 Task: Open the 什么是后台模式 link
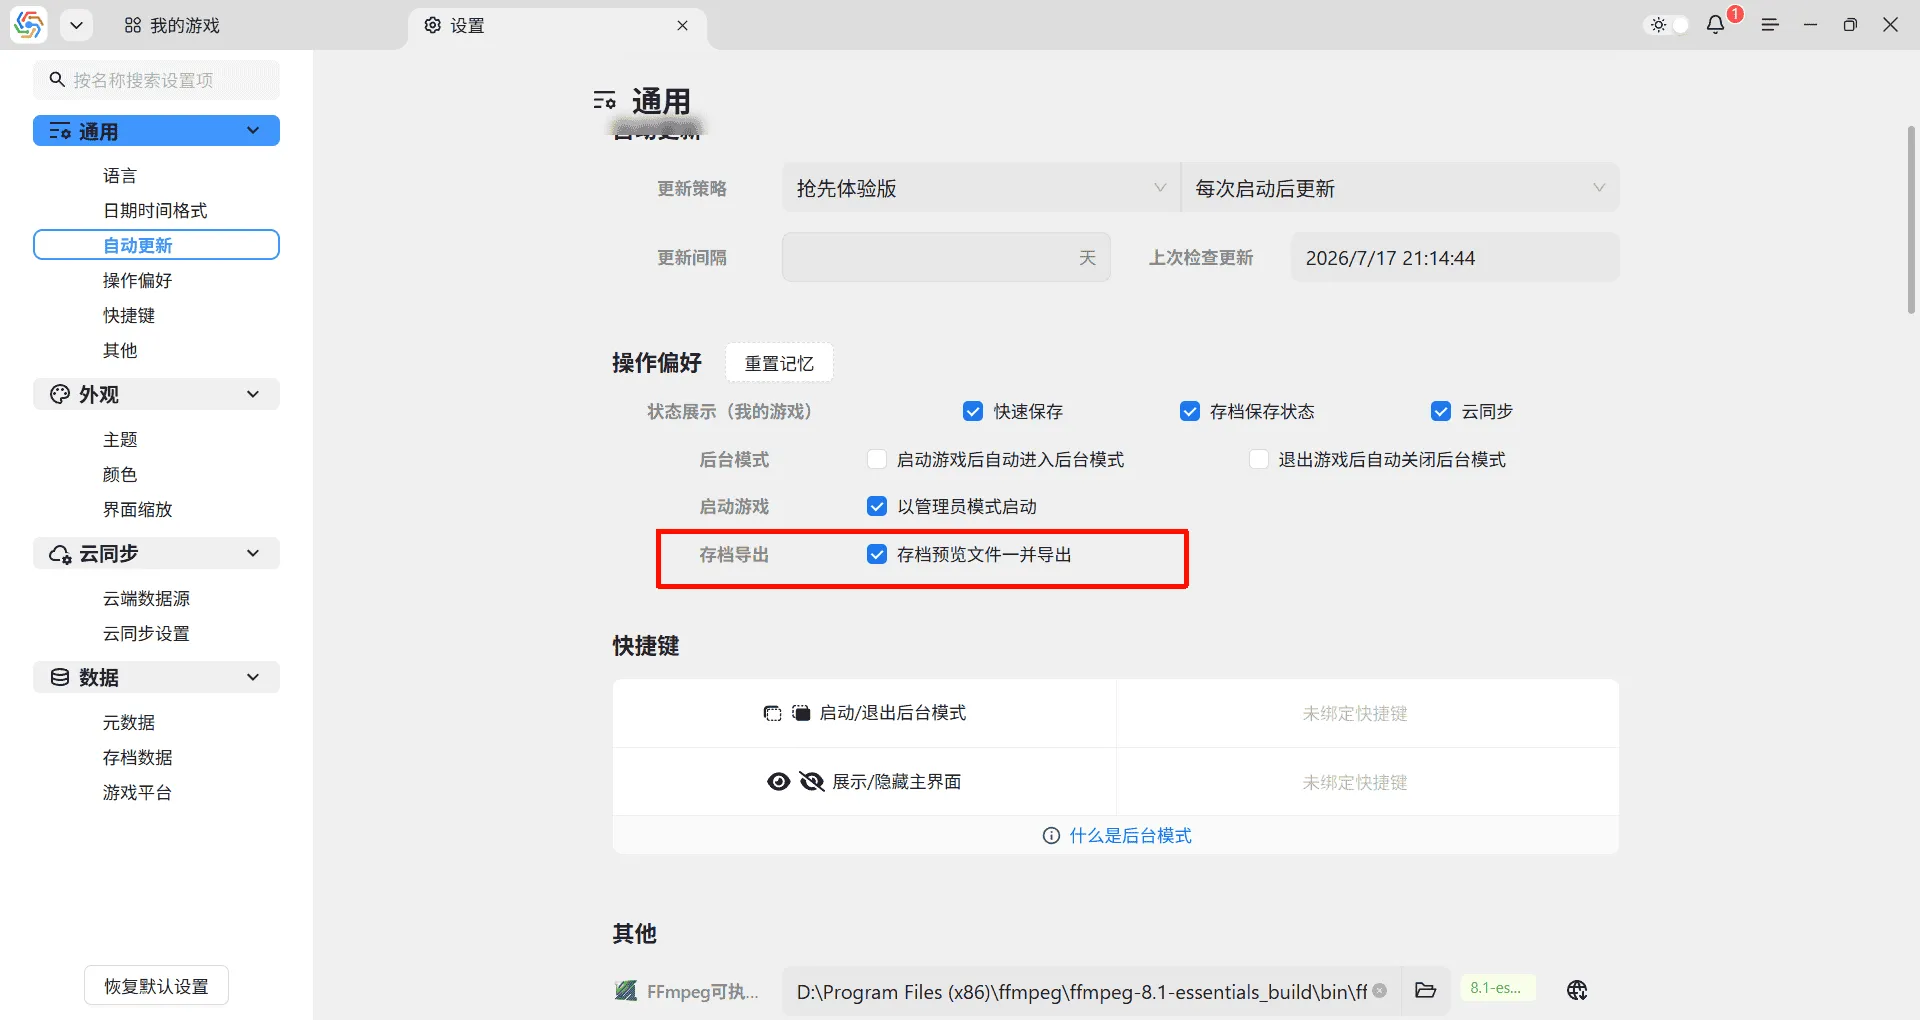pos(1130,835)
